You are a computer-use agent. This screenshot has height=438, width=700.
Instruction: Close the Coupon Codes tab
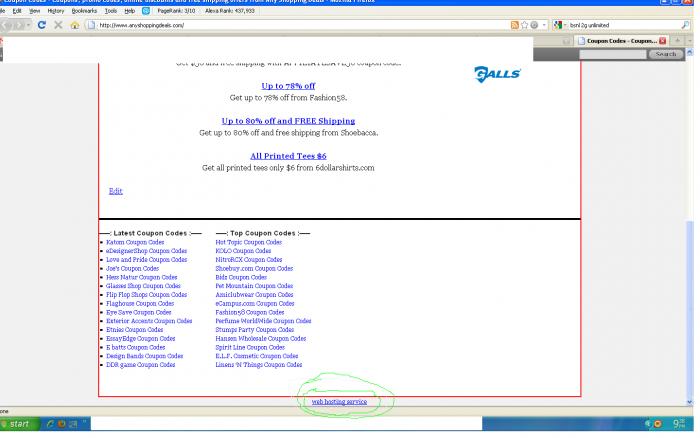click(x=662, y=41)
